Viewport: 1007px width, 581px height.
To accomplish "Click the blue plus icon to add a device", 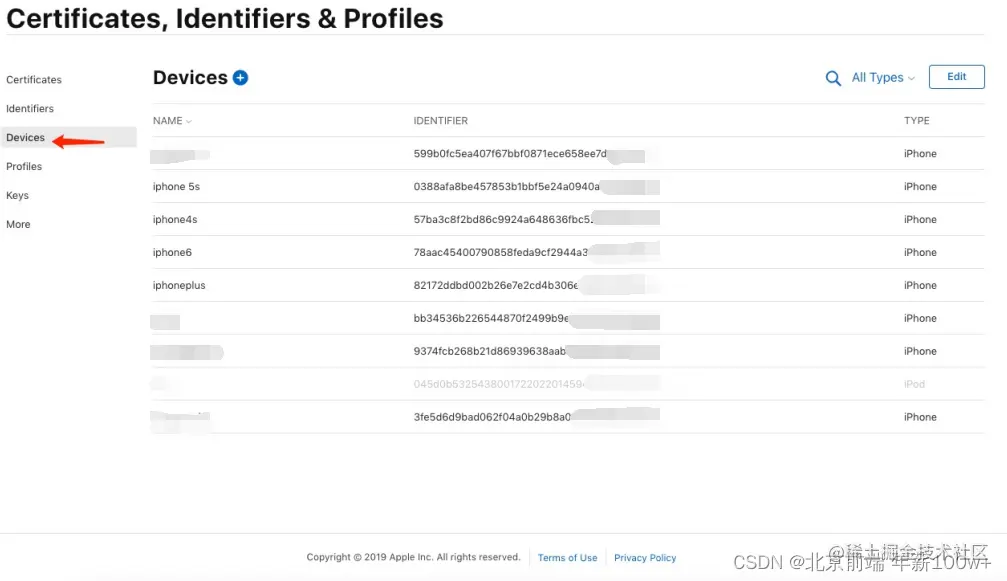I will tap(240, 78).
